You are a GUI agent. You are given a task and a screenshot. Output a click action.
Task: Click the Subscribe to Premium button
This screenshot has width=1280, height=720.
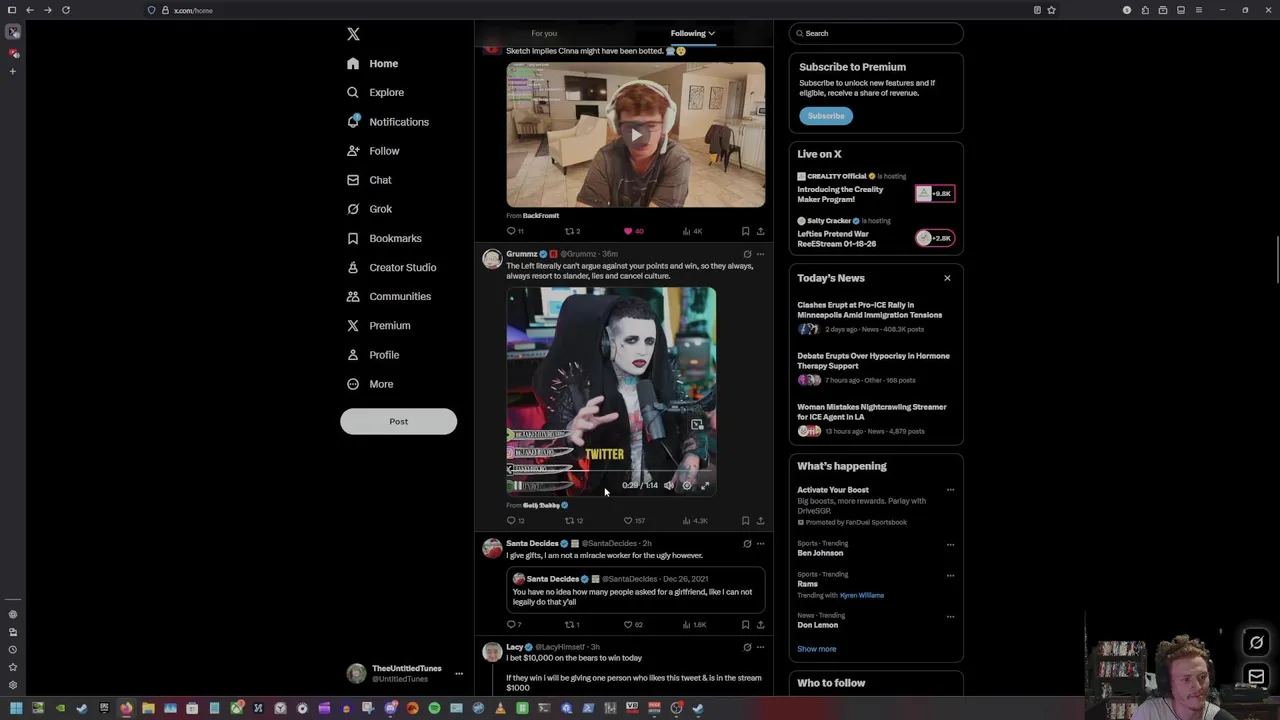coord(826,116)
